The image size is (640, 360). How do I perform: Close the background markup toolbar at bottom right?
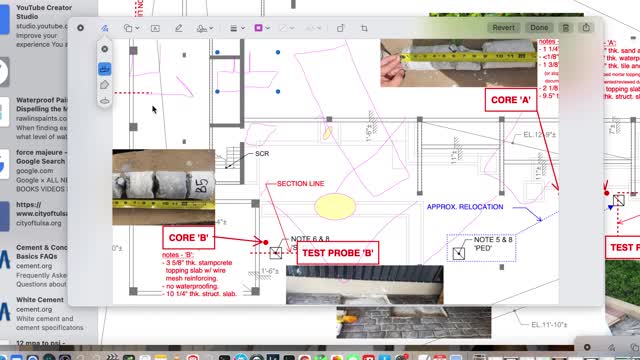pos(587,347)
